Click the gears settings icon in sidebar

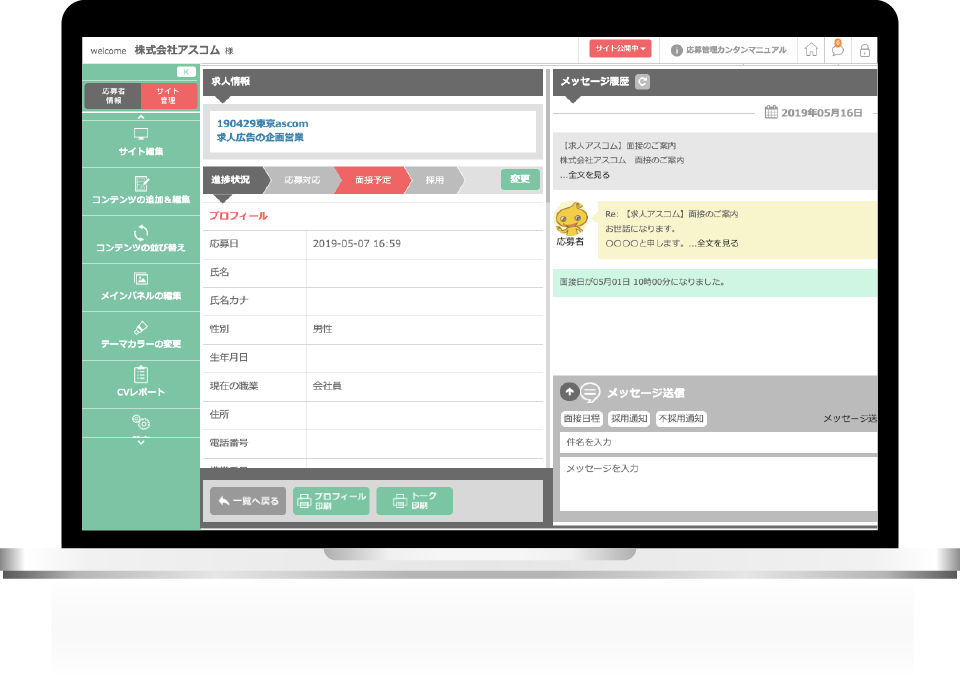click(141, 424)
